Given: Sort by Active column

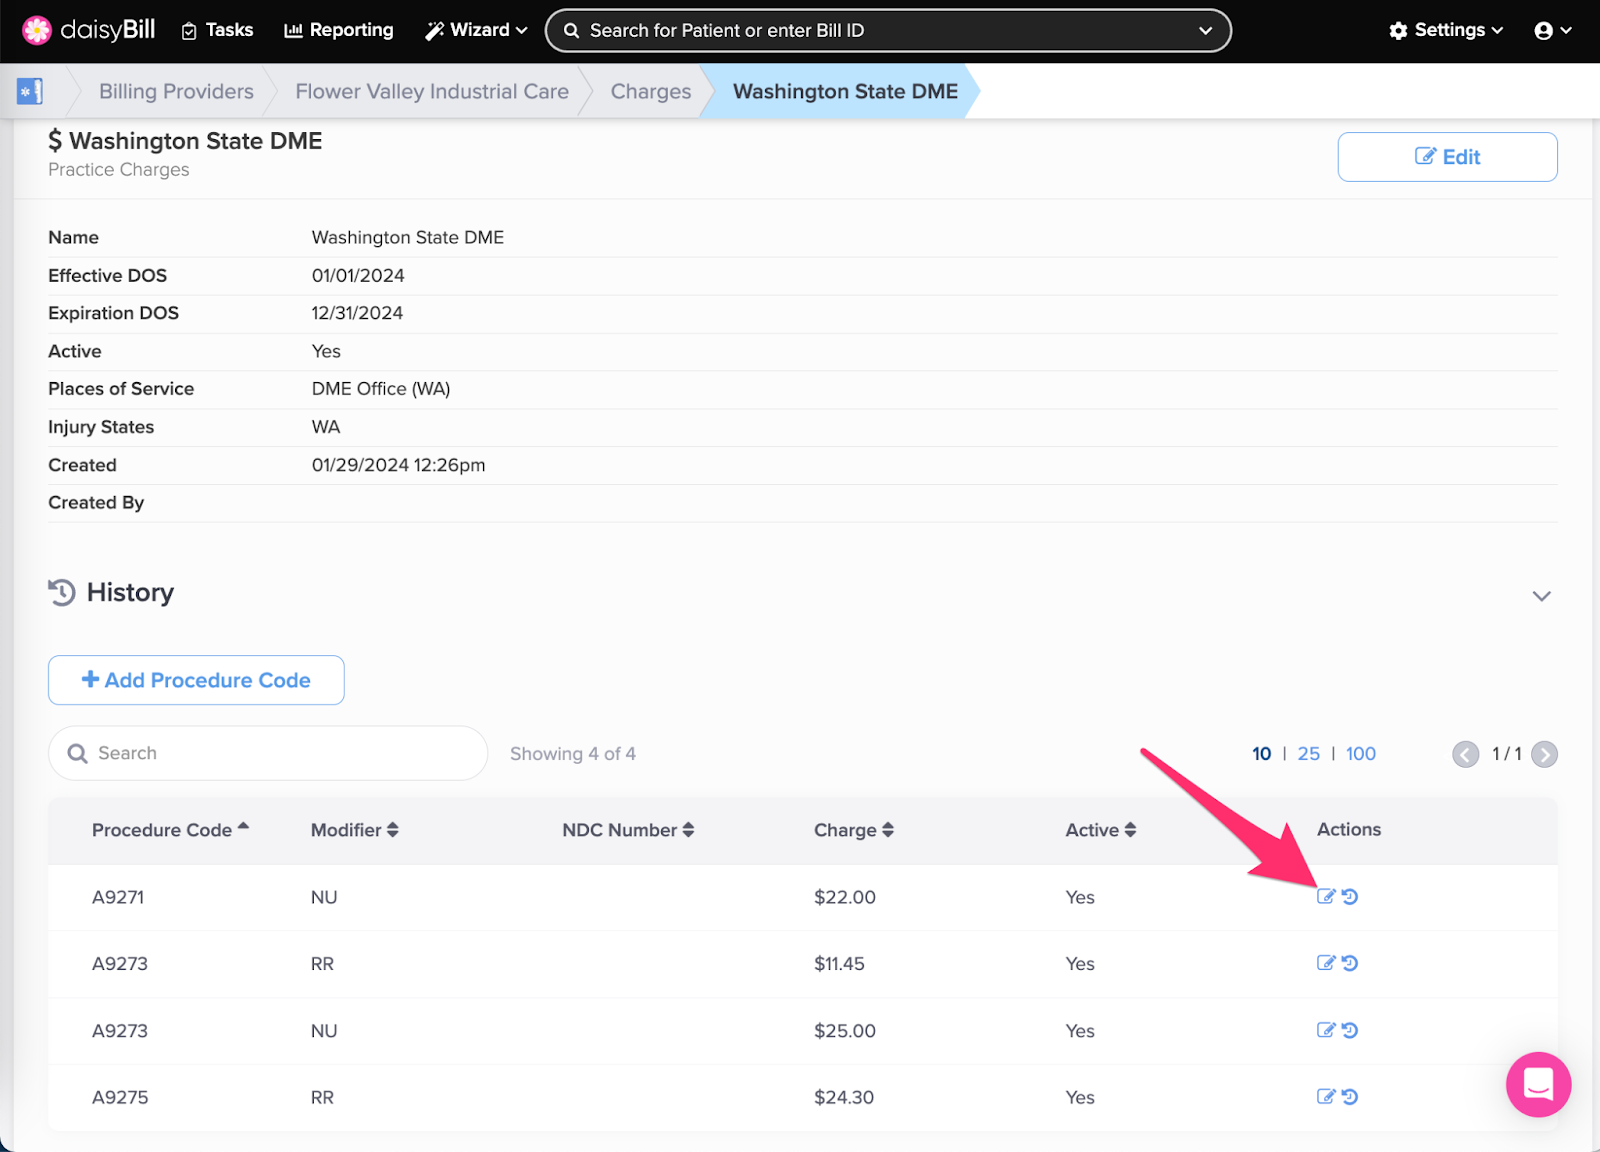Looking at the screenshot, I should pyautogui.click(x=1101, y=830).
